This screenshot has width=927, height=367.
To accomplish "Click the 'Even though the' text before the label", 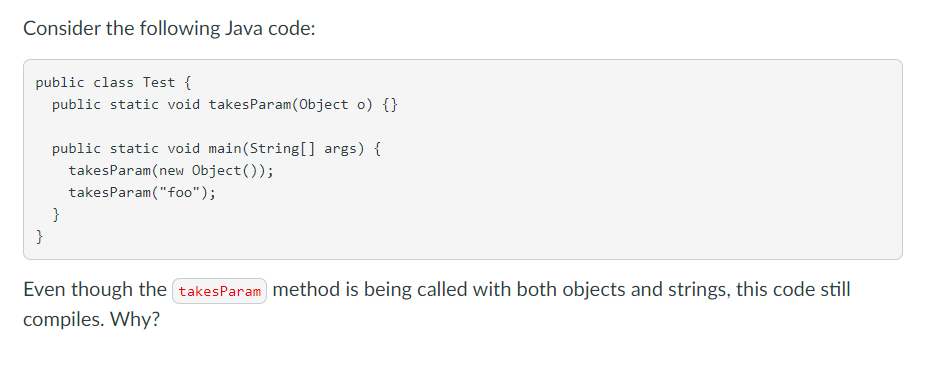I will click(95, 290).
